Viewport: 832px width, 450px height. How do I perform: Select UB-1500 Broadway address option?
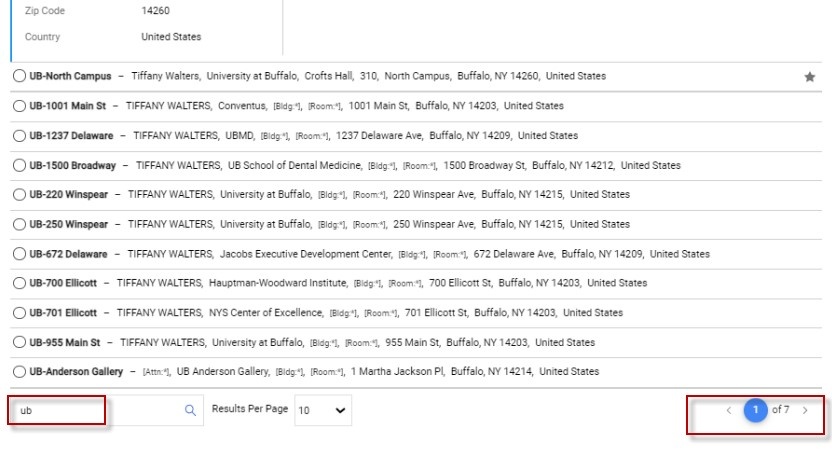[20, 165]
